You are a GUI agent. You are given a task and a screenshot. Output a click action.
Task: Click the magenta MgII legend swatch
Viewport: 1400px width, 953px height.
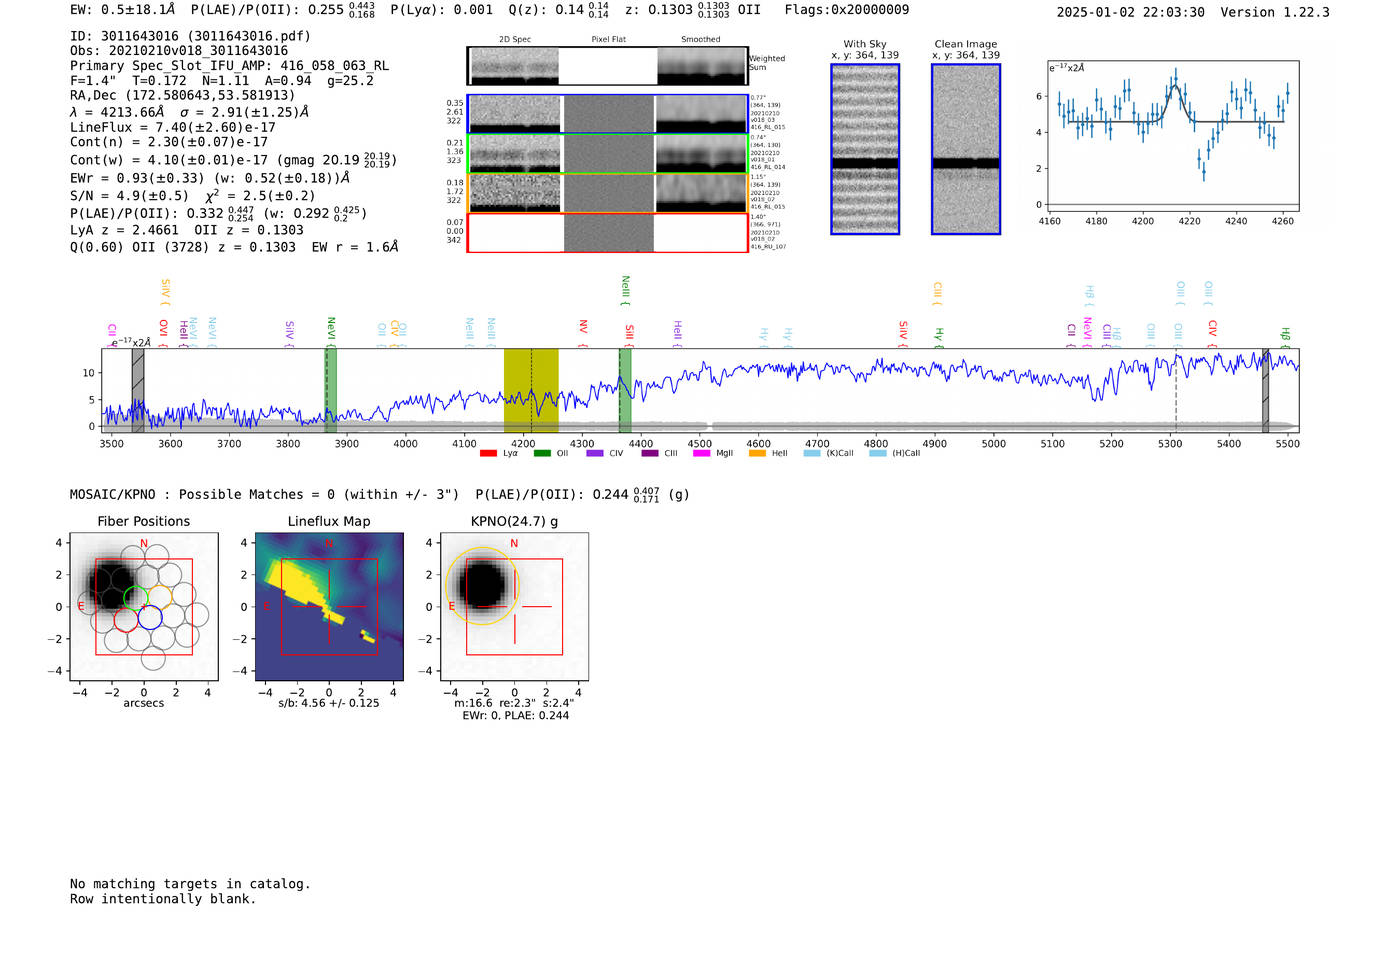(701, 454)
